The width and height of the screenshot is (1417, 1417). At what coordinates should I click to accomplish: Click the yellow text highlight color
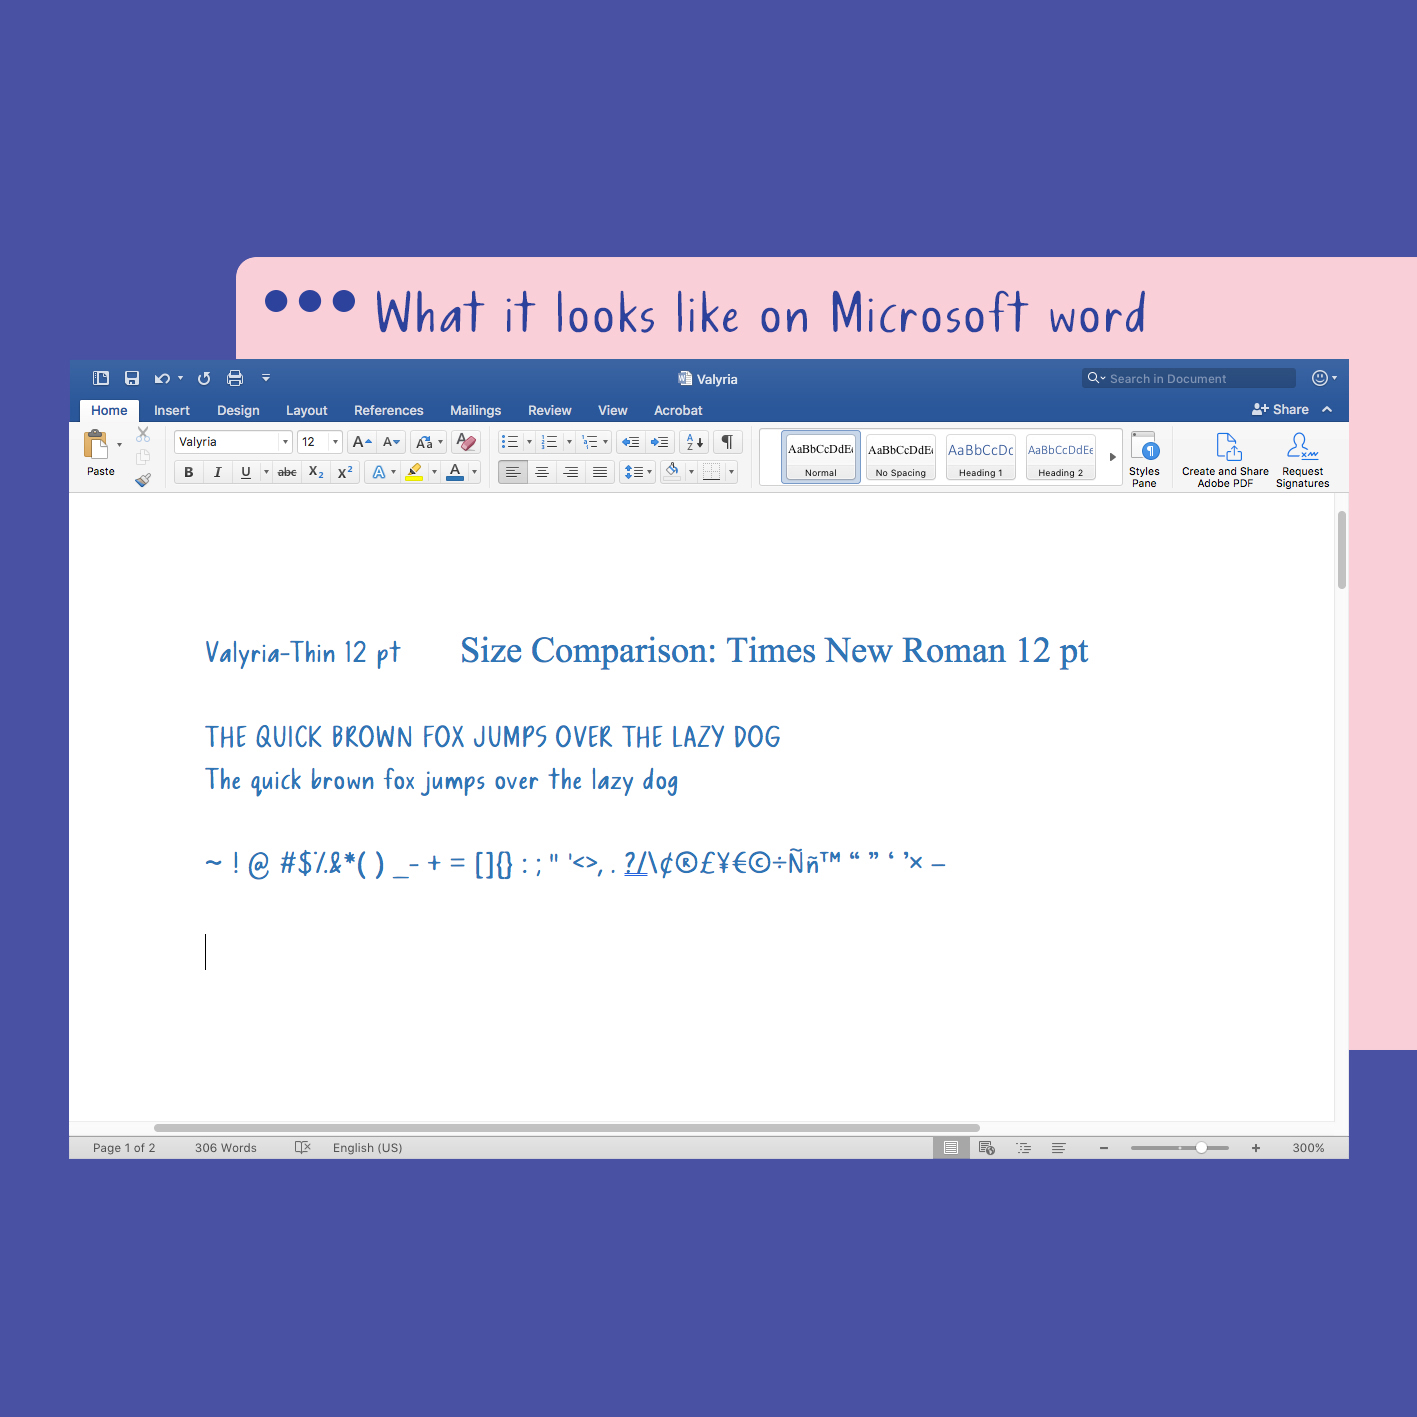click(414, 472)
